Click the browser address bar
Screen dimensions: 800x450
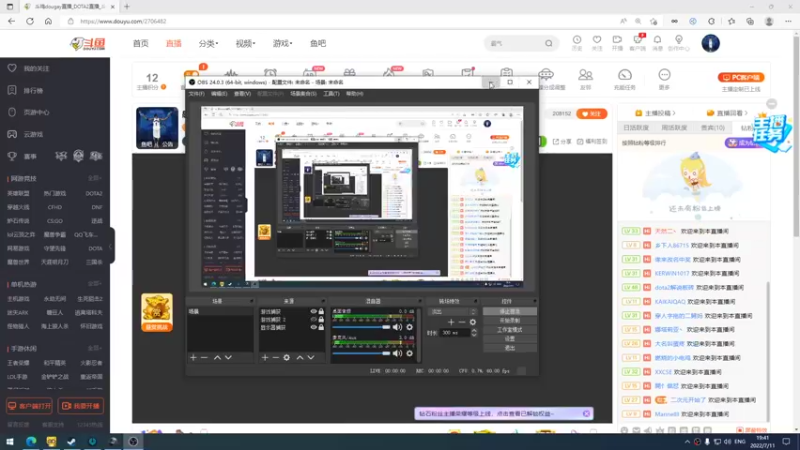click(x=342, y=21)
